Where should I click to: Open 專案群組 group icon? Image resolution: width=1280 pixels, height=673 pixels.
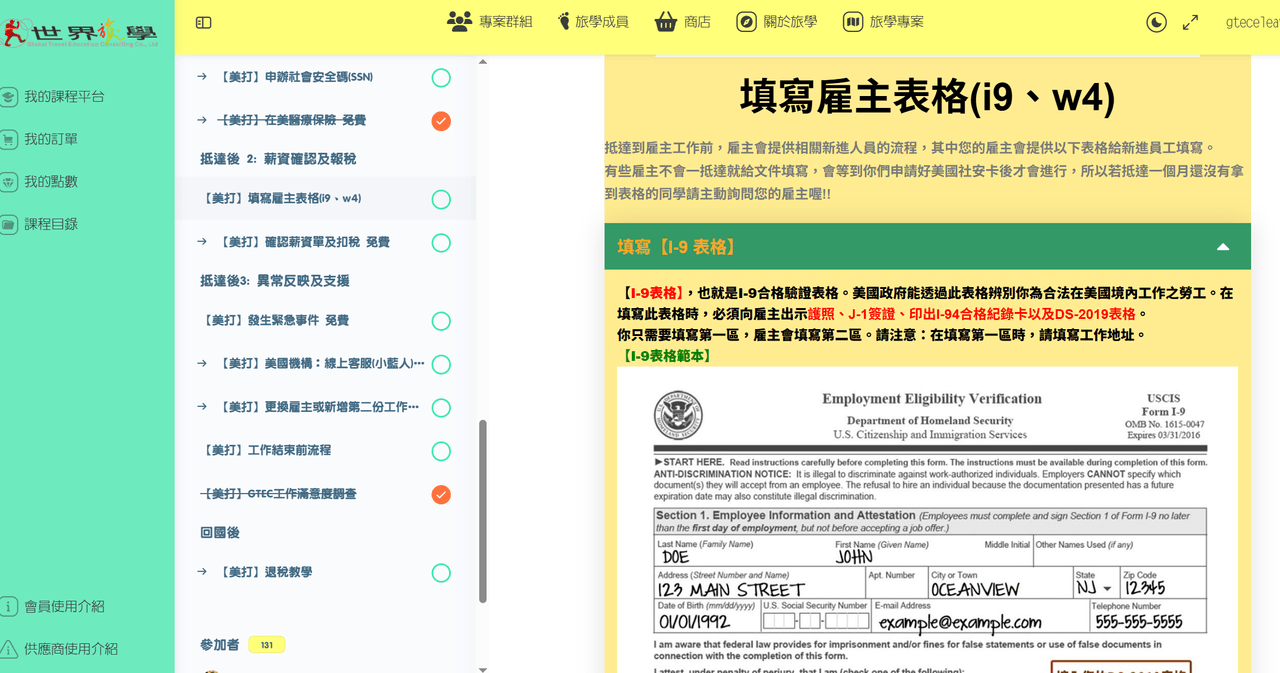459,21
